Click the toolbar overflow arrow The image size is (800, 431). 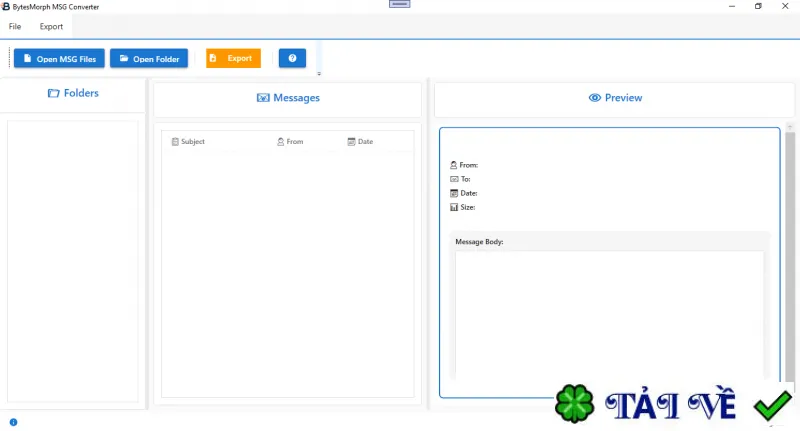tap(319, 73)
